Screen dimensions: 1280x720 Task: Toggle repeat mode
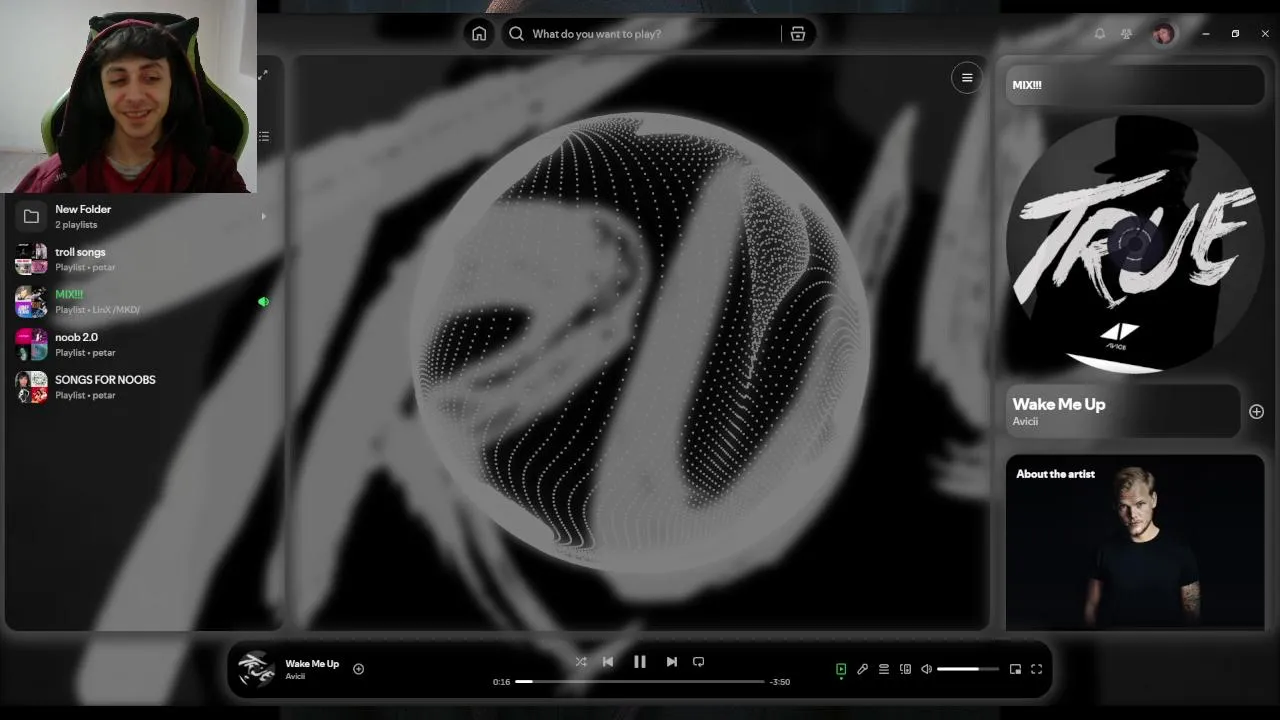pyautogui.click(x=699, y=661)
